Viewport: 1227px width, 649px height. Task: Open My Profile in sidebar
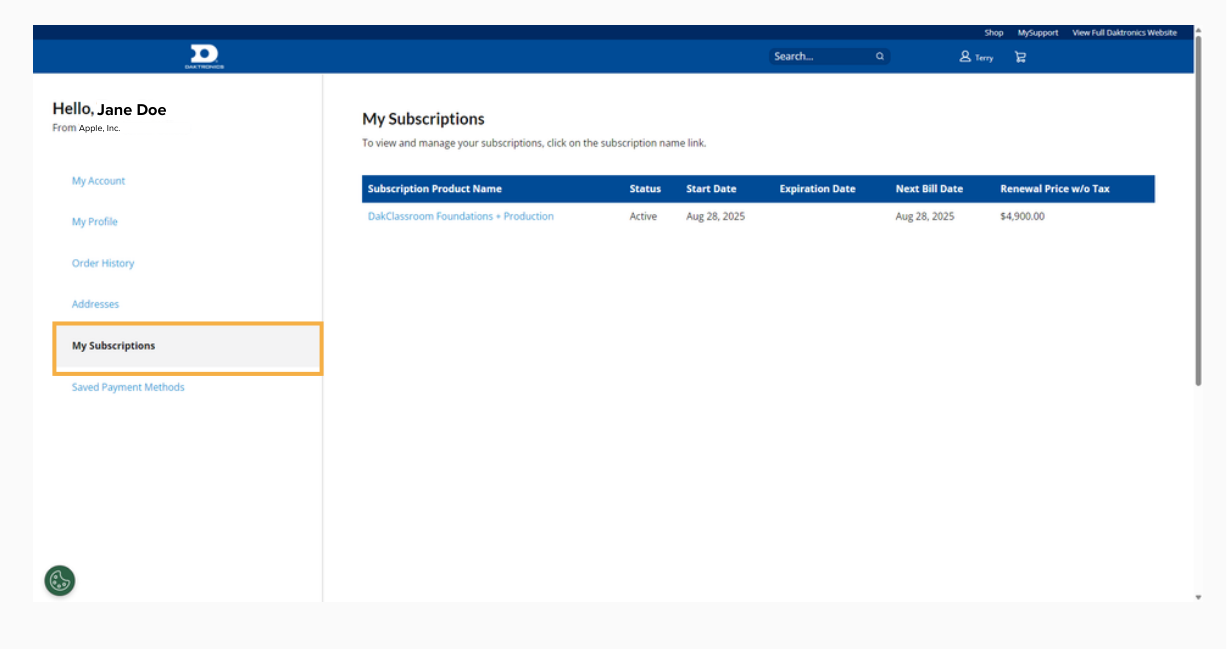tap(95, 222)
